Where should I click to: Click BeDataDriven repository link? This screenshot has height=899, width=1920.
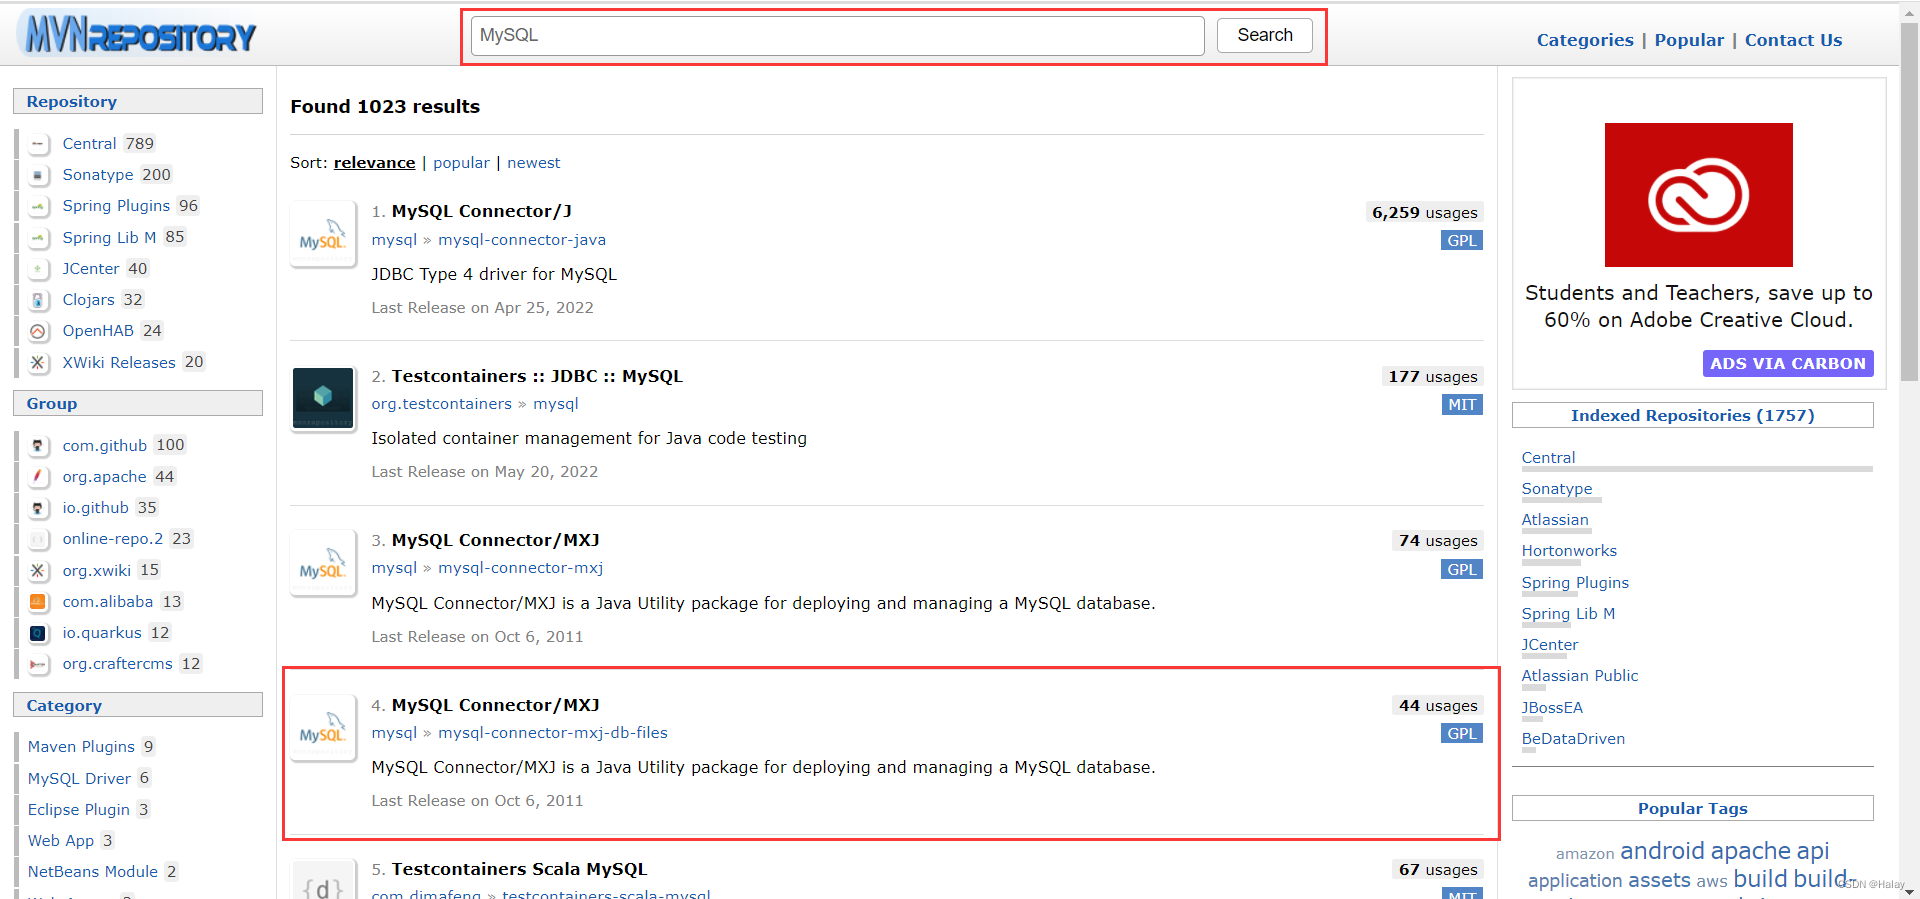click(1573, 739)
